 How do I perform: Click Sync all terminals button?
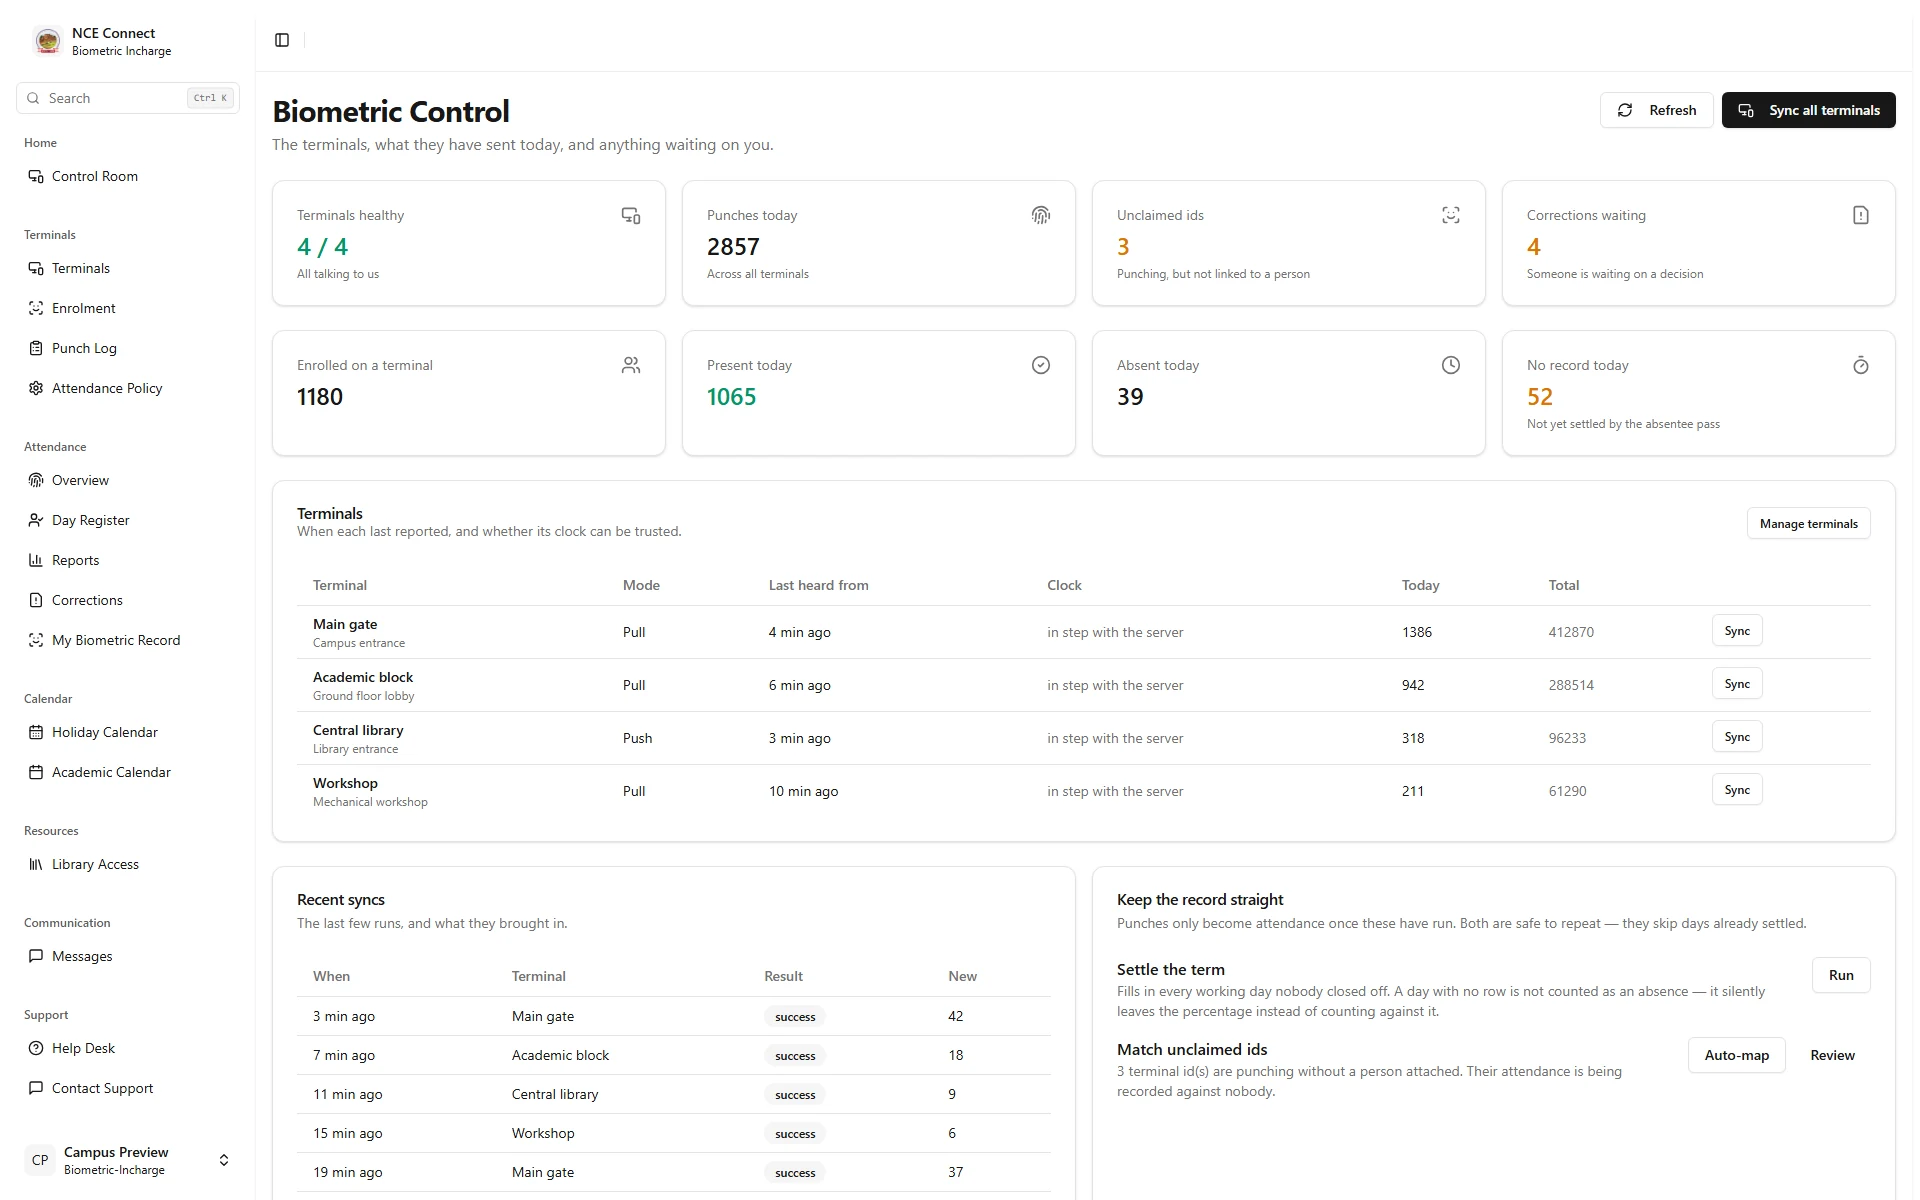click(1808, 110)
